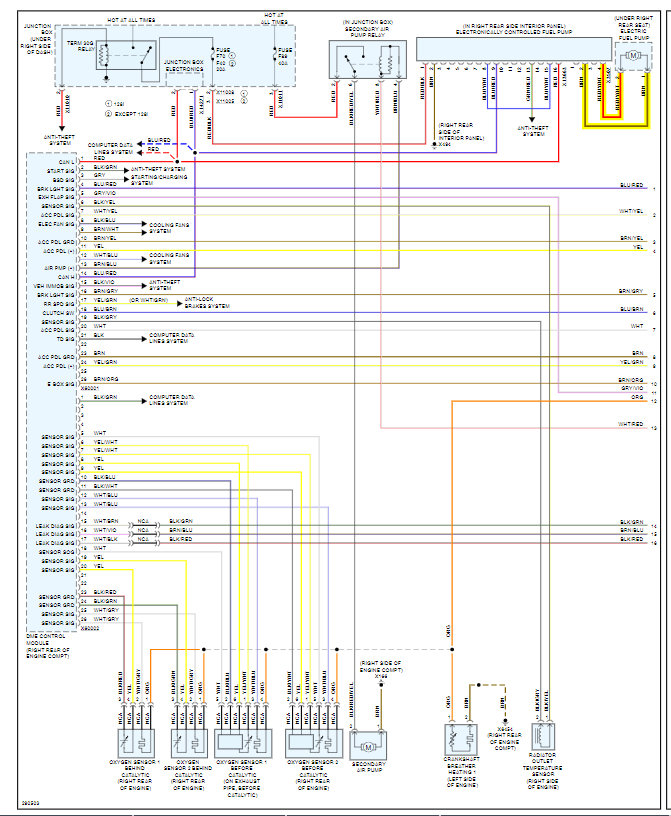Image resolution: width=671 pixels, height=816 pixels.
Task: Click the Fuse F70 symbol in junction box
Action: (212, 55)
